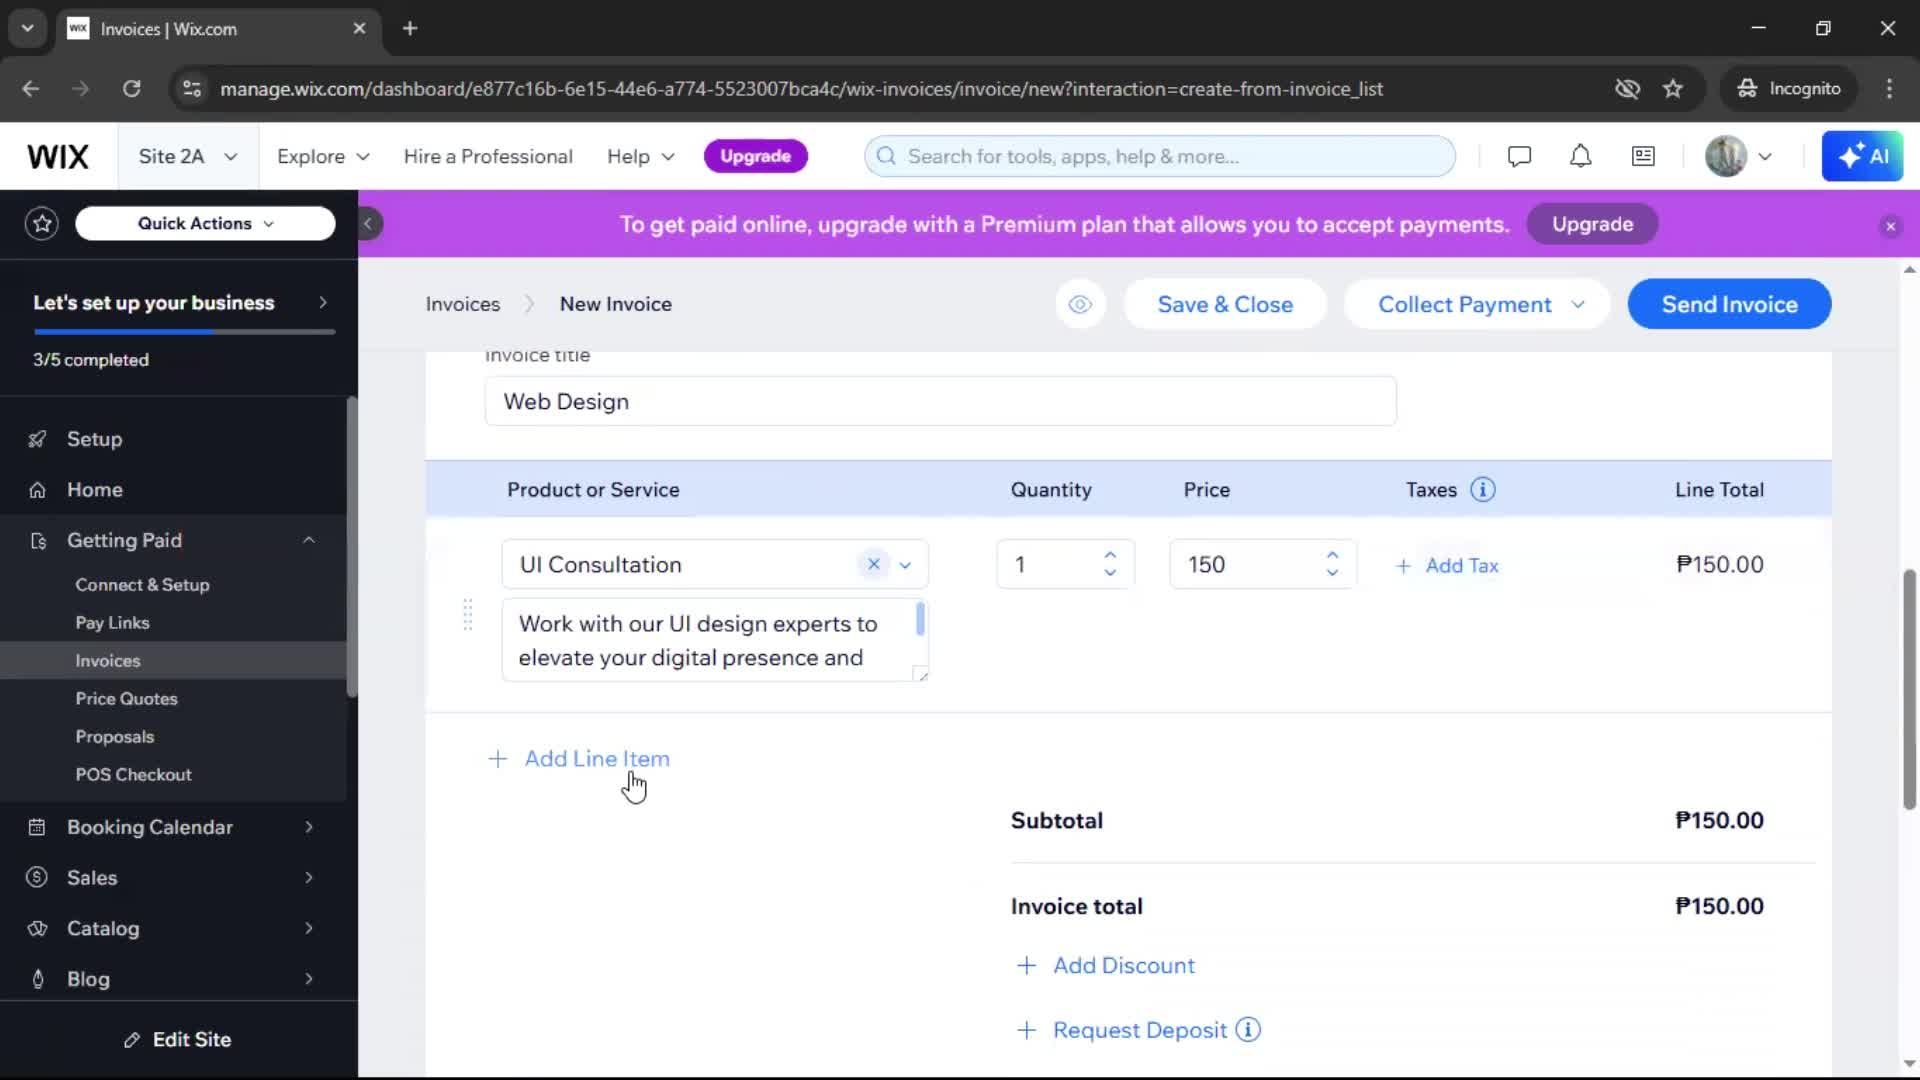Viewport: 1920px width, 1080px height.
Task: Clear the UI Consultation product selection
Action: [873, 565]
